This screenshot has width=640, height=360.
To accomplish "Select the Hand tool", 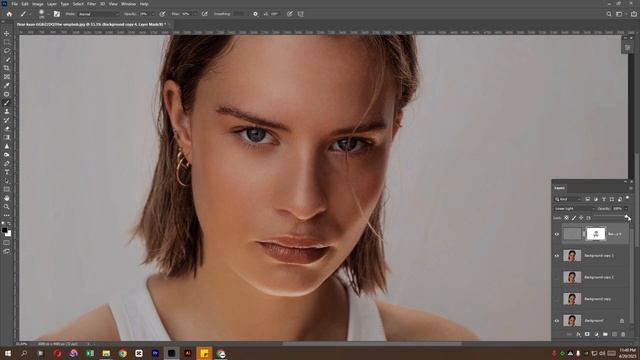I will point(7,198).
